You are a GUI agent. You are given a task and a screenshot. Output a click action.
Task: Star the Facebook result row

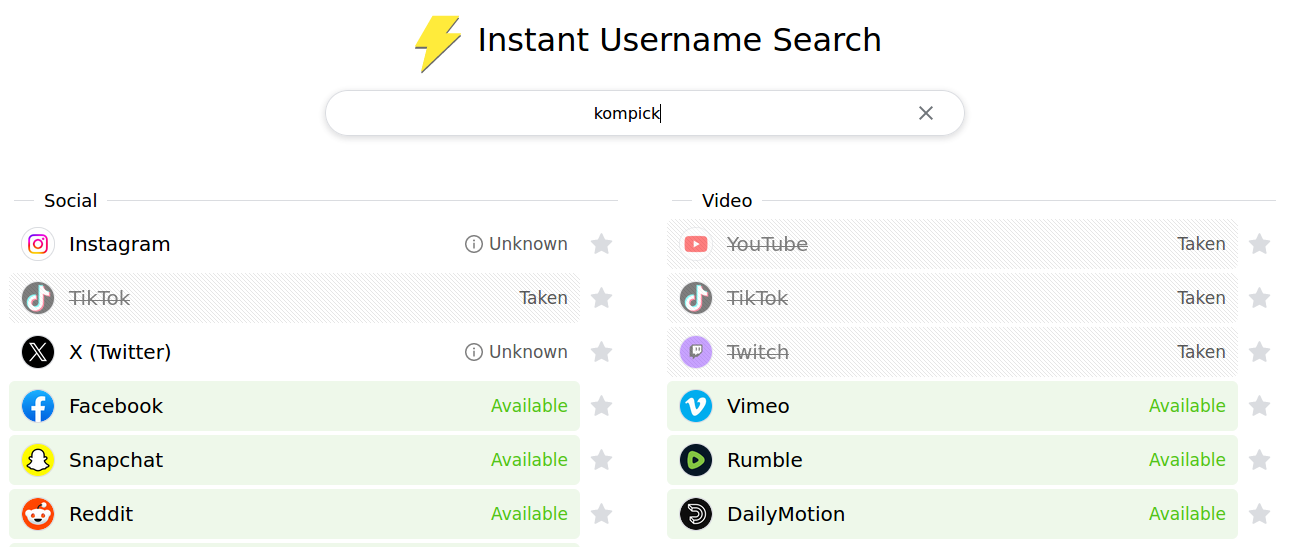tap(601, 406)
